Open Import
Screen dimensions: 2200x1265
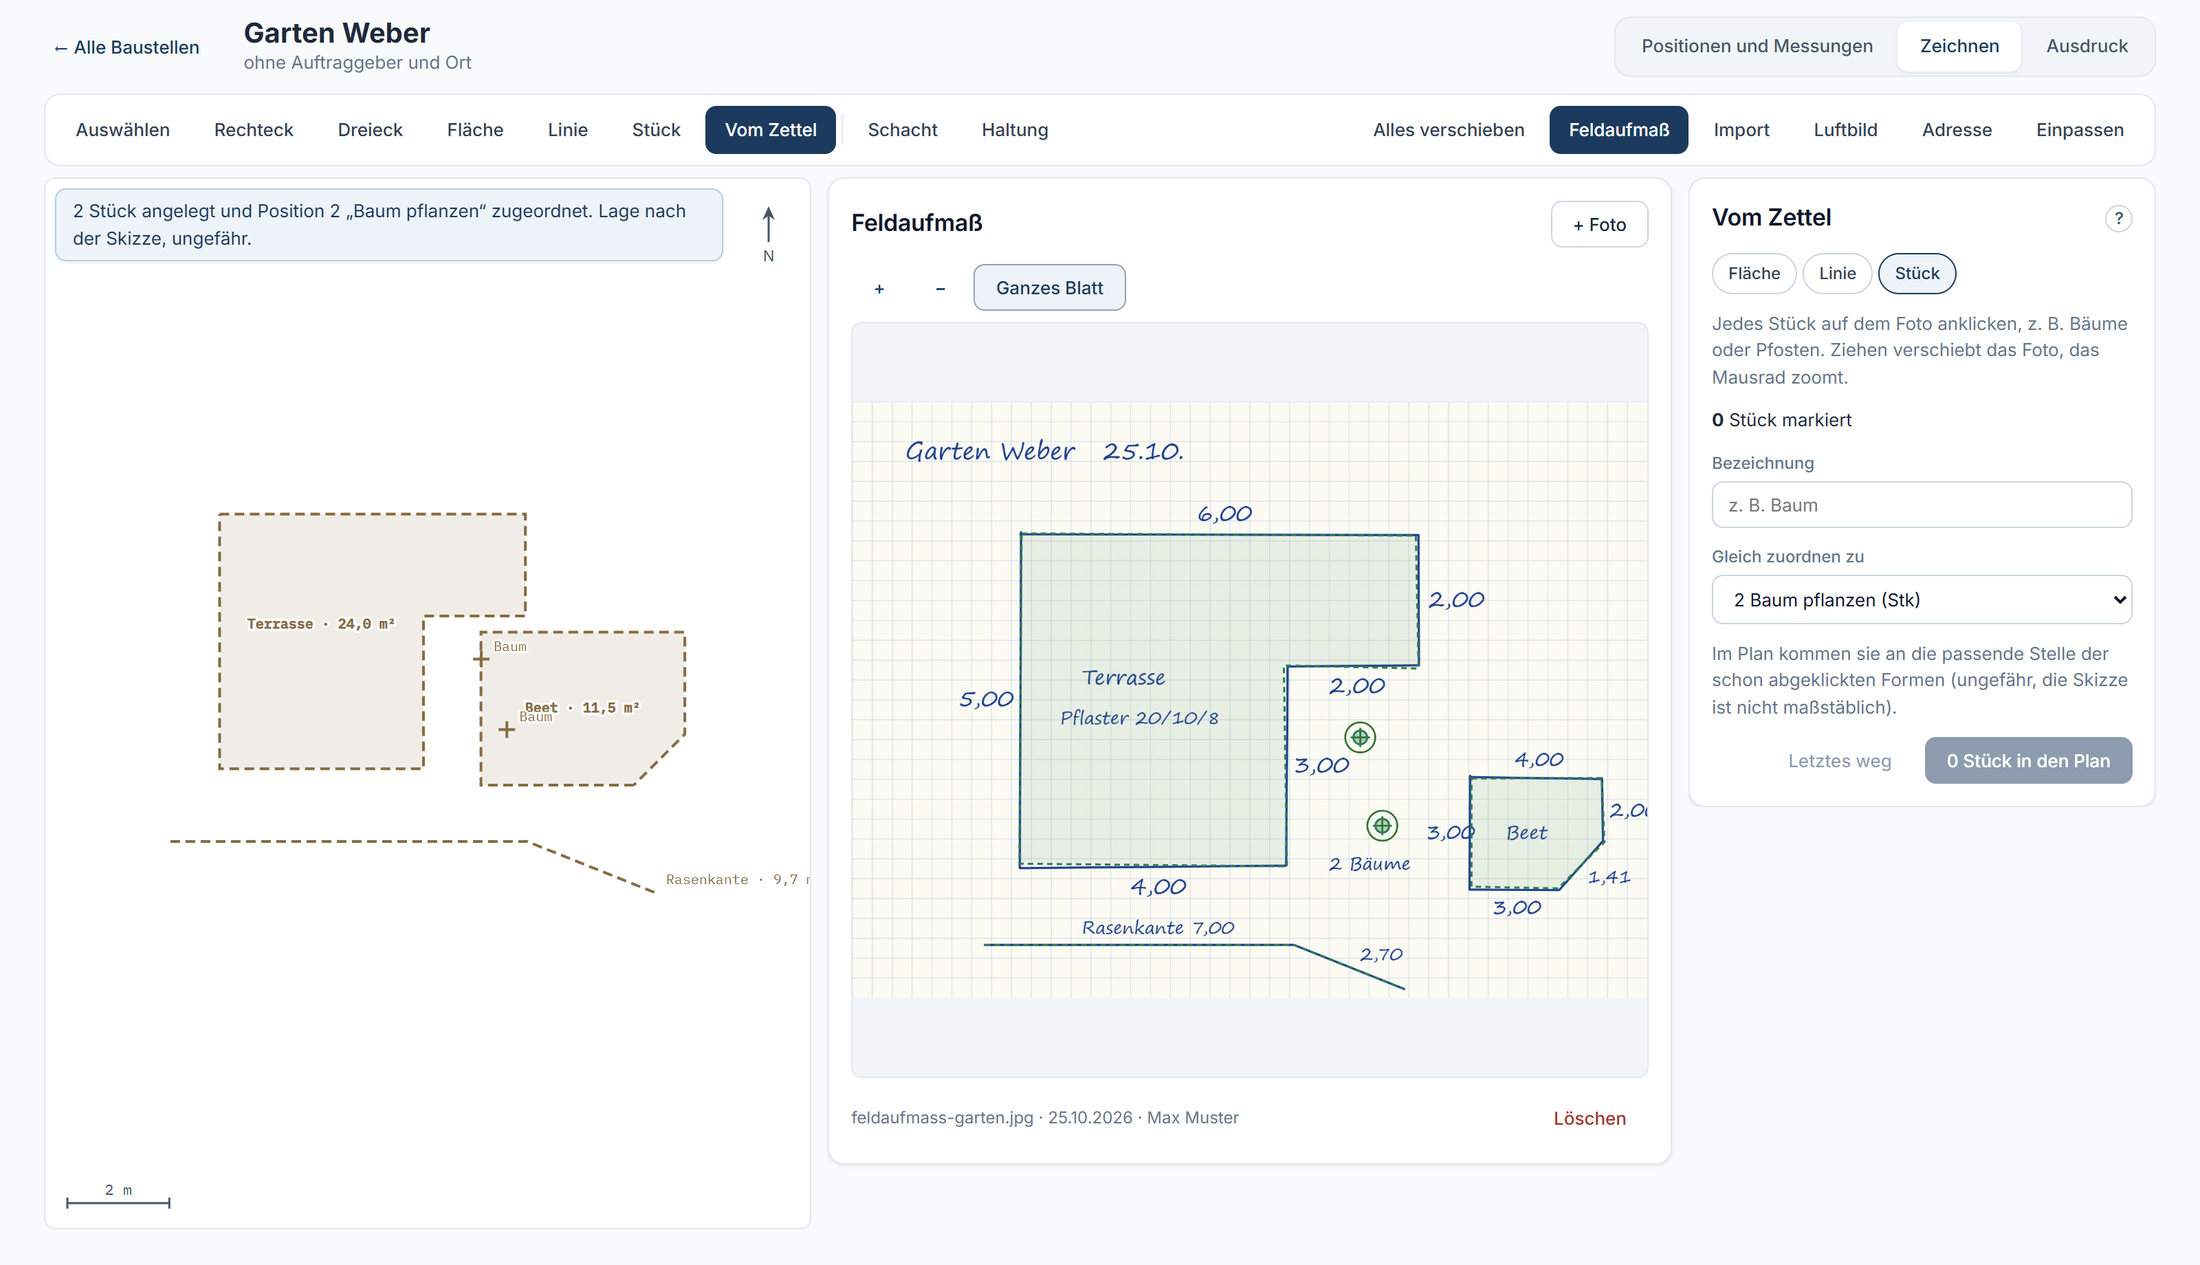click(x=1741, y=130)
